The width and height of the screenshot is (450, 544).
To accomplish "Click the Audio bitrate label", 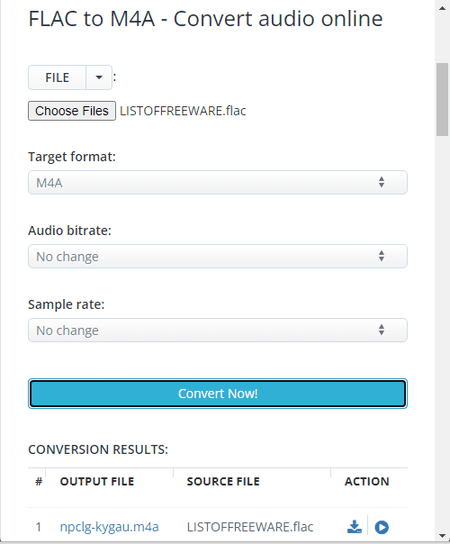I will tap(70, 230).
